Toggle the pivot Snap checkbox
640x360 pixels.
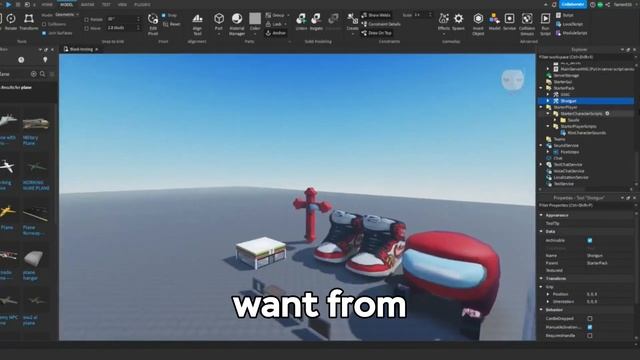164,15
